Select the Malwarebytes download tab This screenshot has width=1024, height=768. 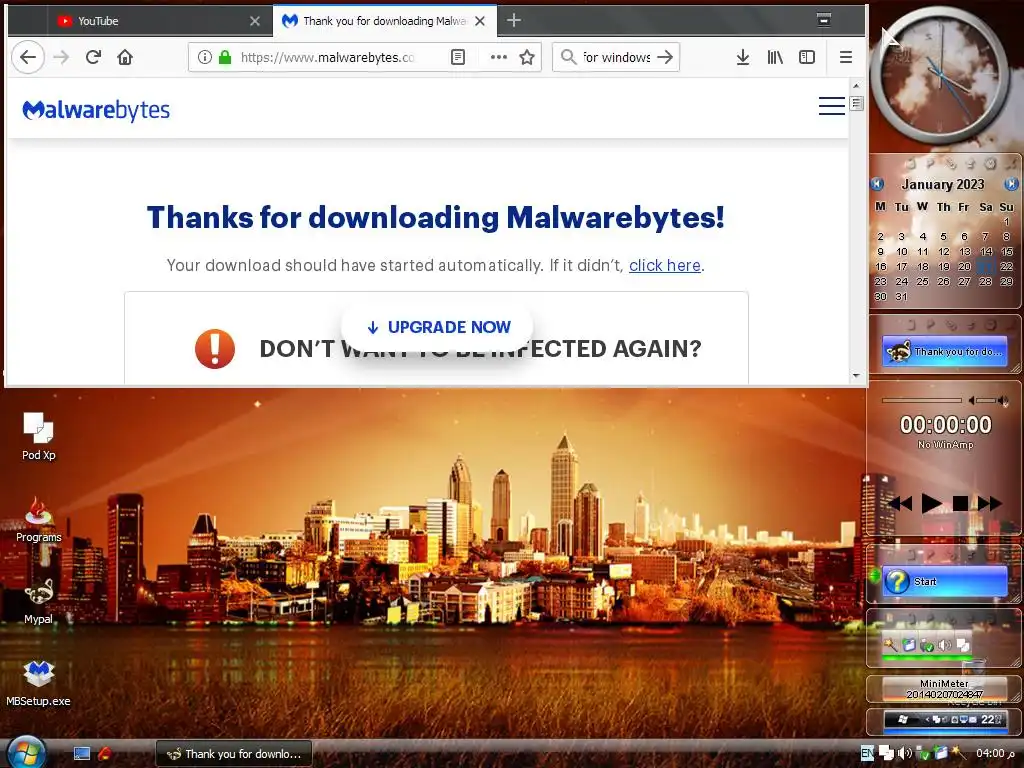[384, 21]
